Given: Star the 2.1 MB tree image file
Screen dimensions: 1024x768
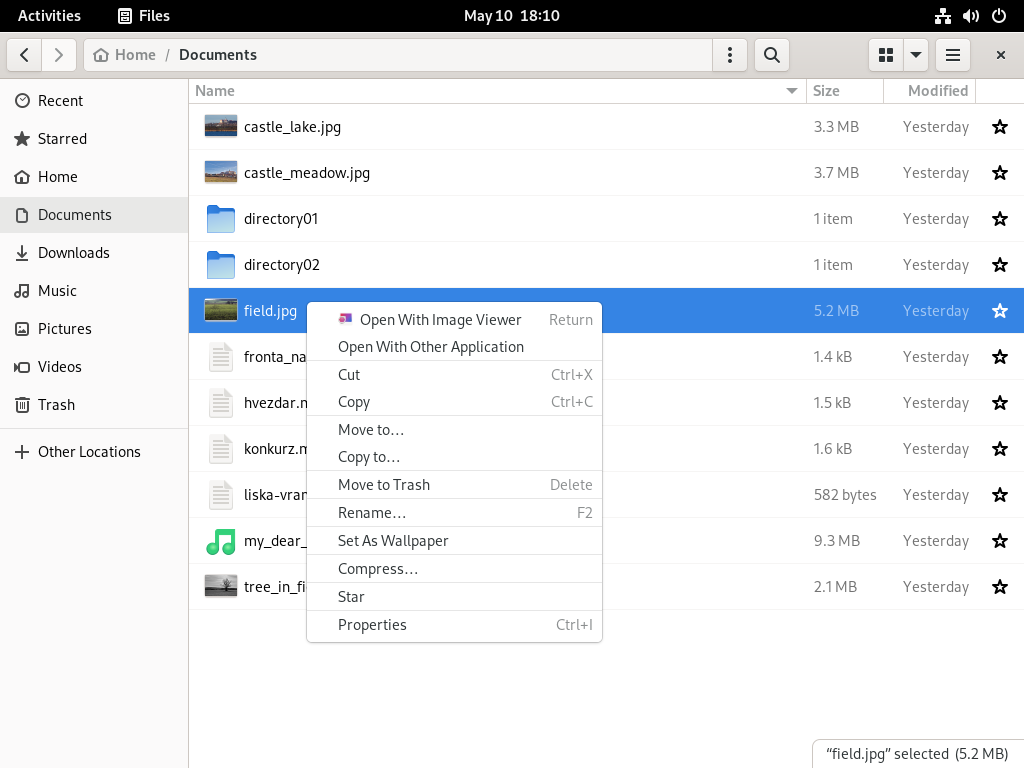Looking at the screenshot, I should [x=1000, y=586].
